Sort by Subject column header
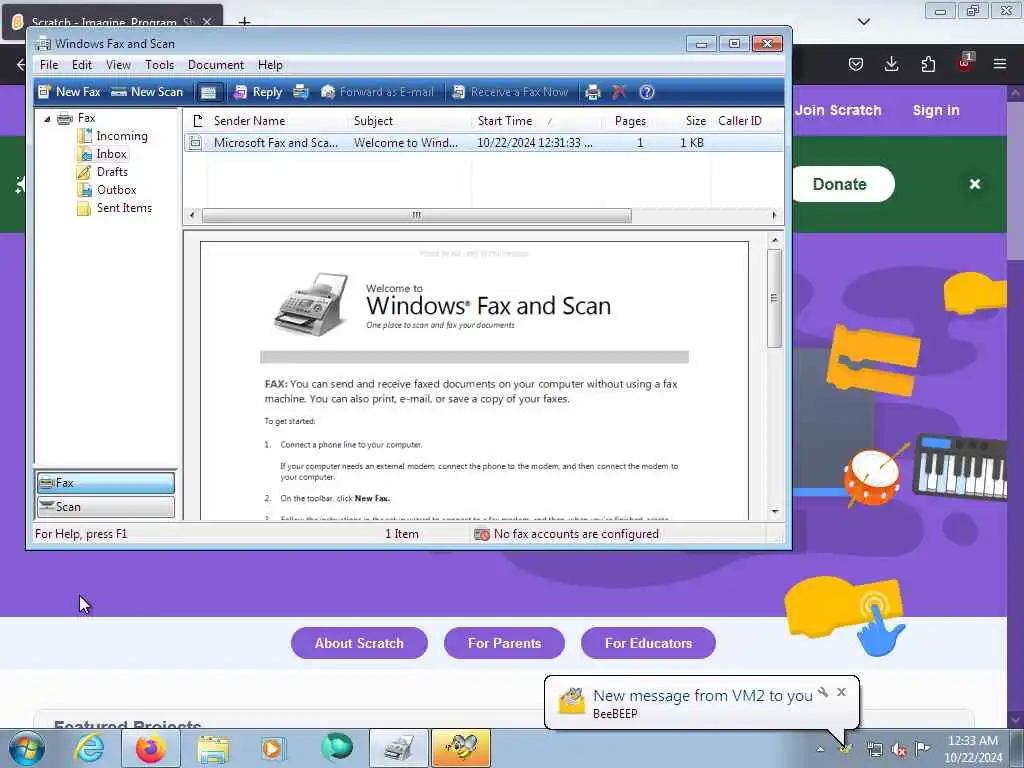Viewport: 1024px width, 768px height. point(409,121)
